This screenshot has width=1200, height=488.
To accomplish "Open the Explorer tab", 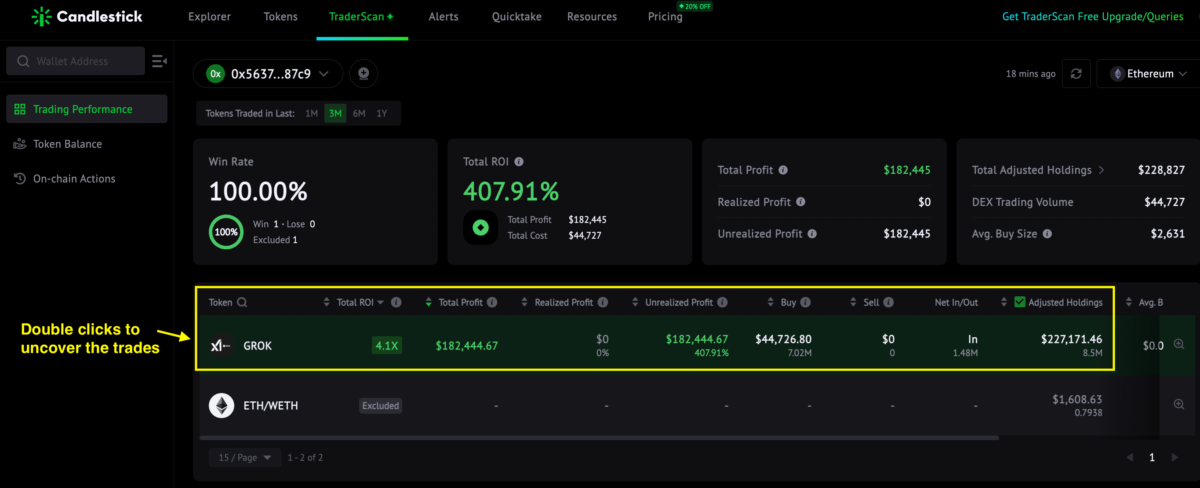I will click(x=209, y=17).
